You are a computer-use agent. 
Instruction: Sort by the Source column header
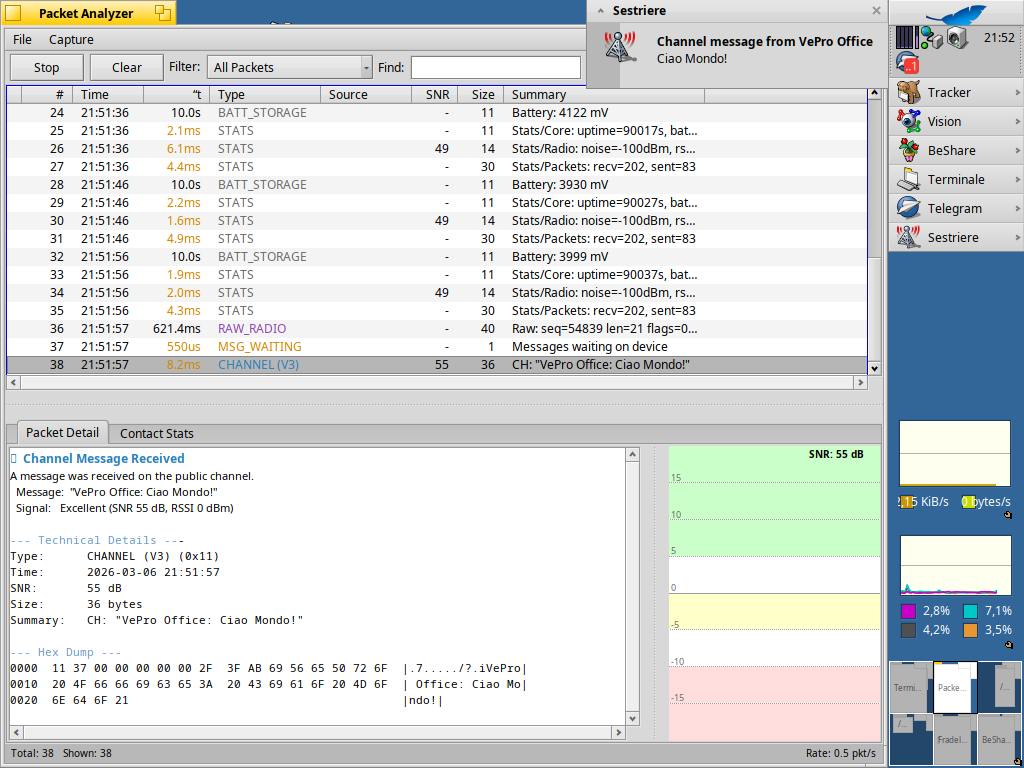[x=366, y=95]
